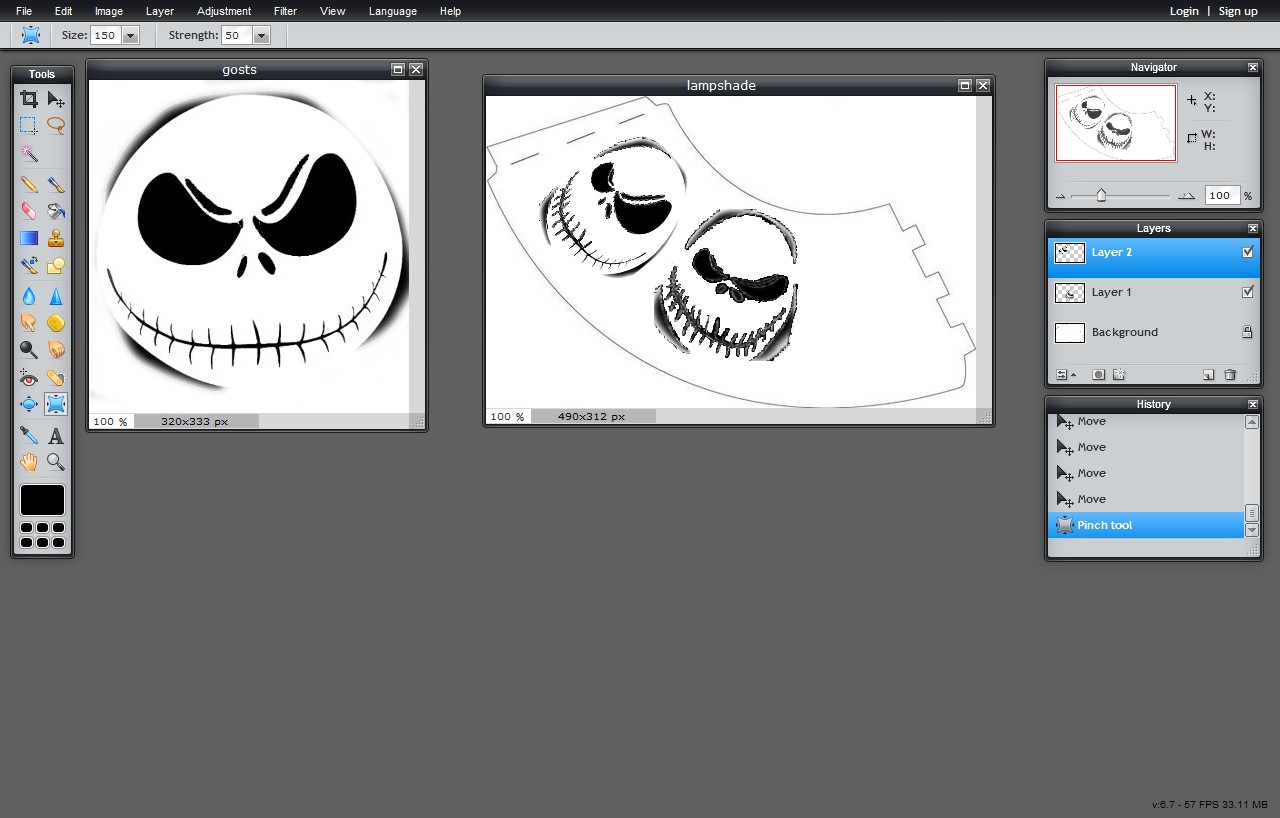The height and width of the screenshot is (818, 1280).
Task: Select the Move tool in Tools panel
Action: pyautogui.click(x=56, y=99)
